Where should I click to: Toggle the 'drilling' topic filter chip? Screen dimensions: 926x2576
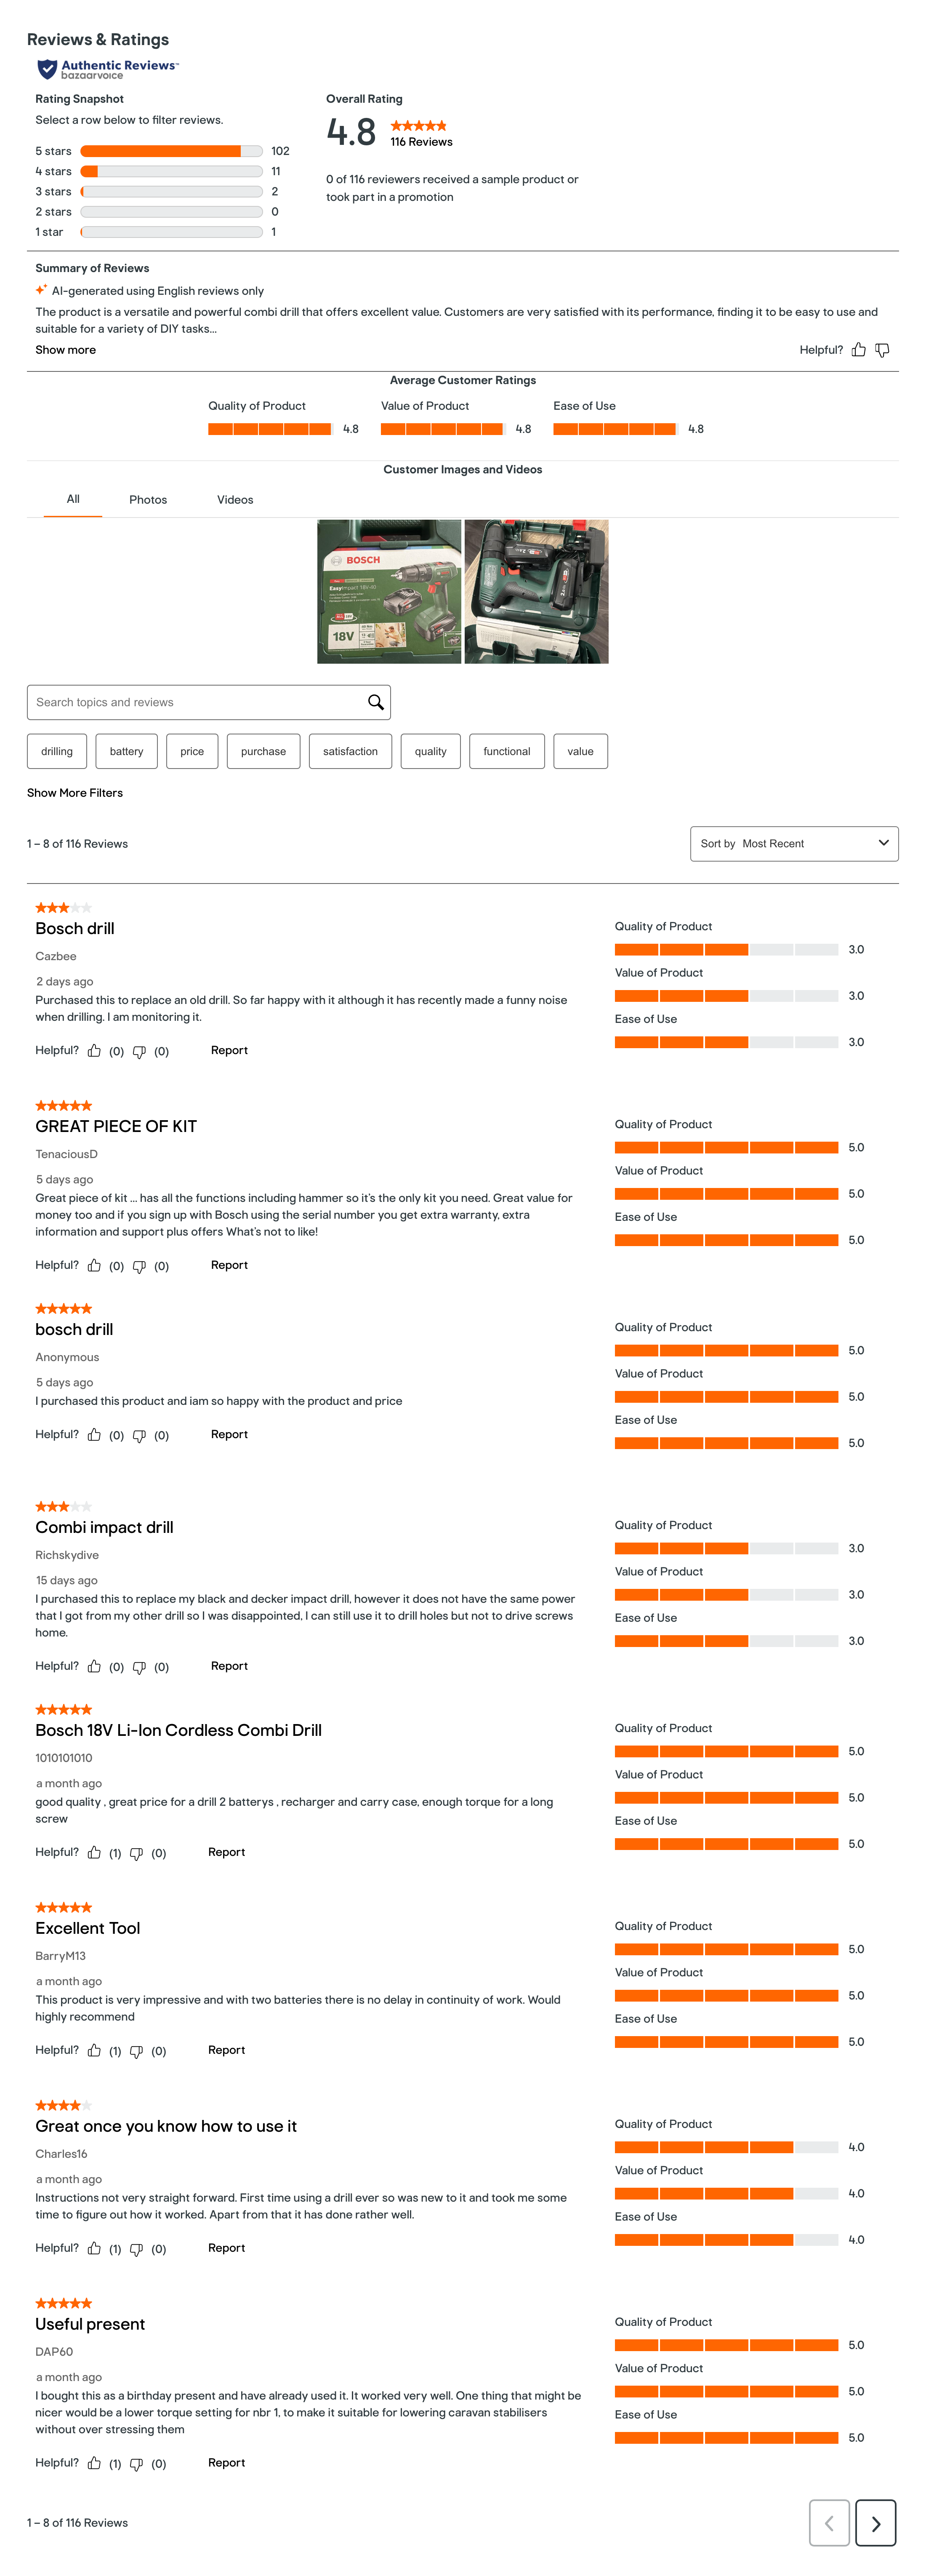[x=56, y=751]
